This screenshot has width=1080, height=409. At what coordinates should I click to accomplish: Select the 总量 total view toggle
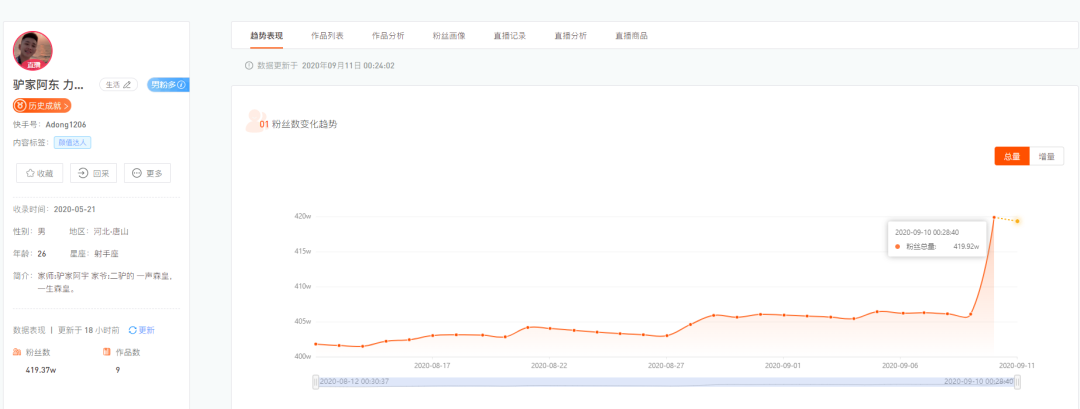pyautogui.click(x=1012, y=156)
